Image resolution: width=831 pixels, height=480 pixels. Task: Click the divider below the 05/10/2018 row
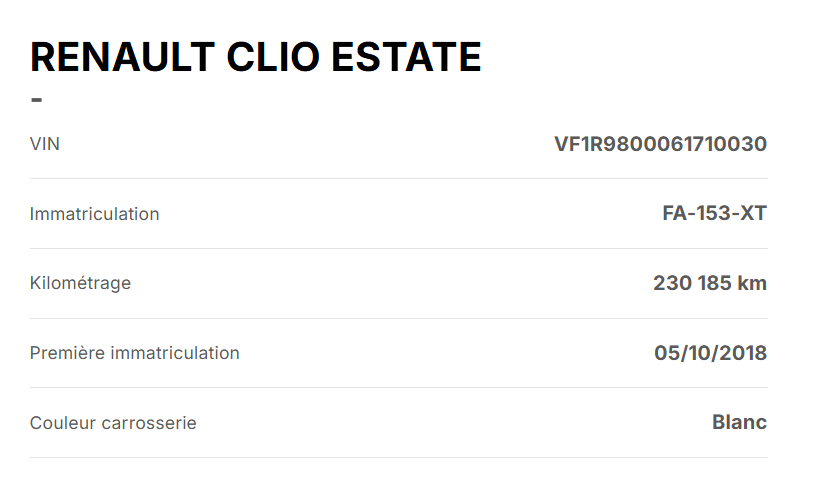coord(399,388)
